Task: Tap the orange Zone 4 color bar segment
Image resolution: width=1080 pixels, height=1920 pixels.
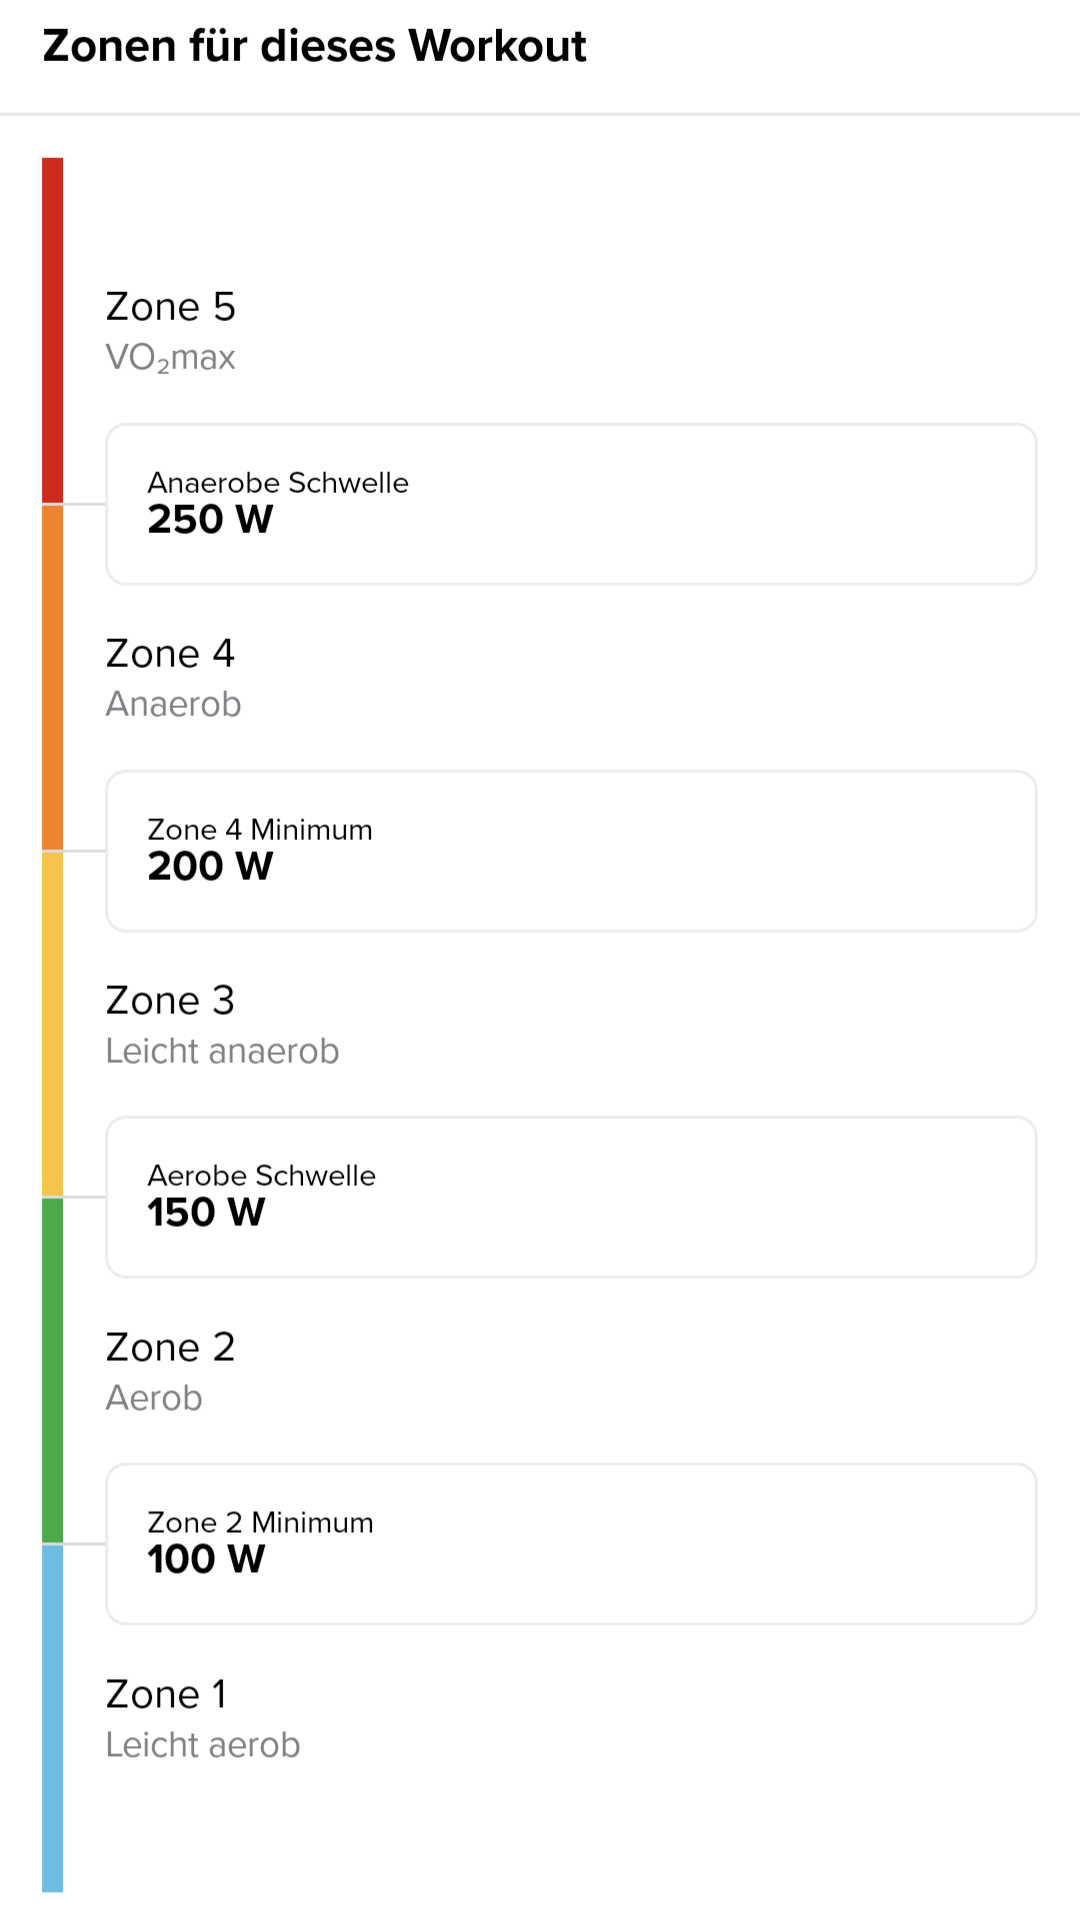Action: coord(53,677)
